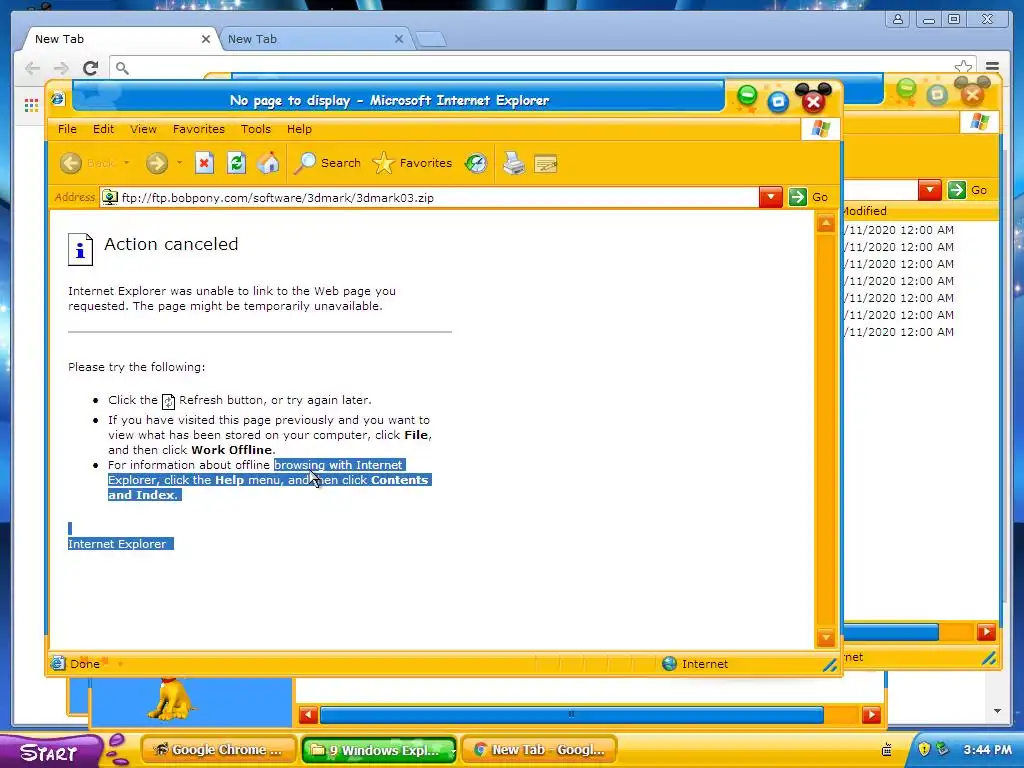Bookmark page with Chrome star icon
This screenshot has width=1024, height=768.
pos(963,67)
